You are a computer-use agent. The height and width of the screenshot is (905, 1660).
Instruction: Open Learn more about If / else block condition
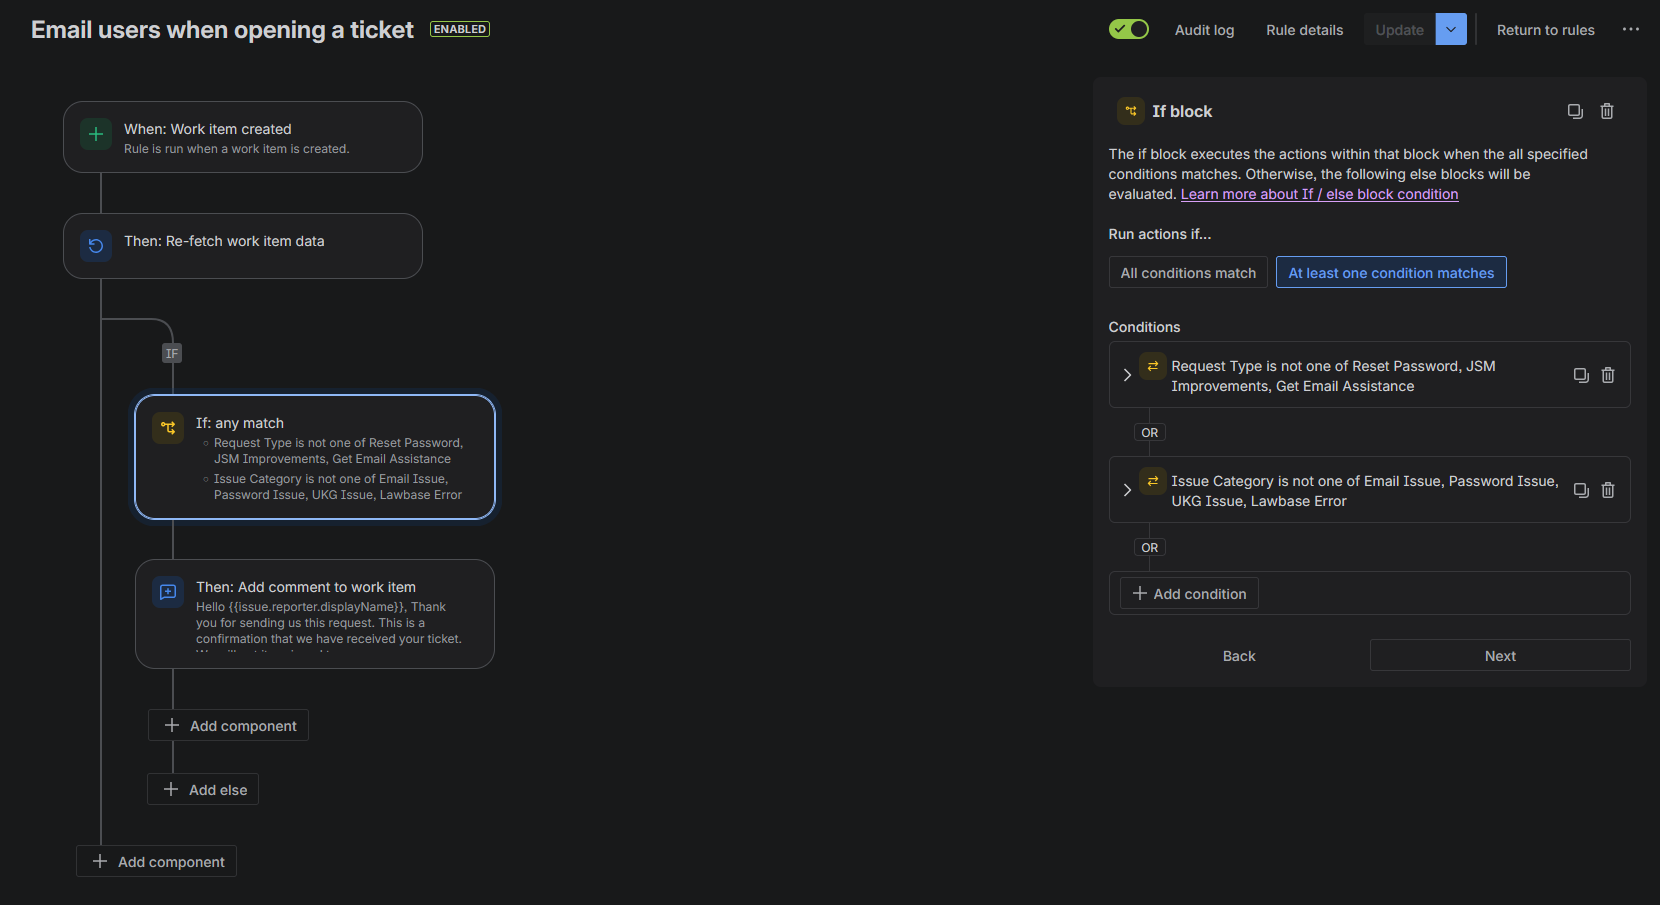coord(1319,194)
